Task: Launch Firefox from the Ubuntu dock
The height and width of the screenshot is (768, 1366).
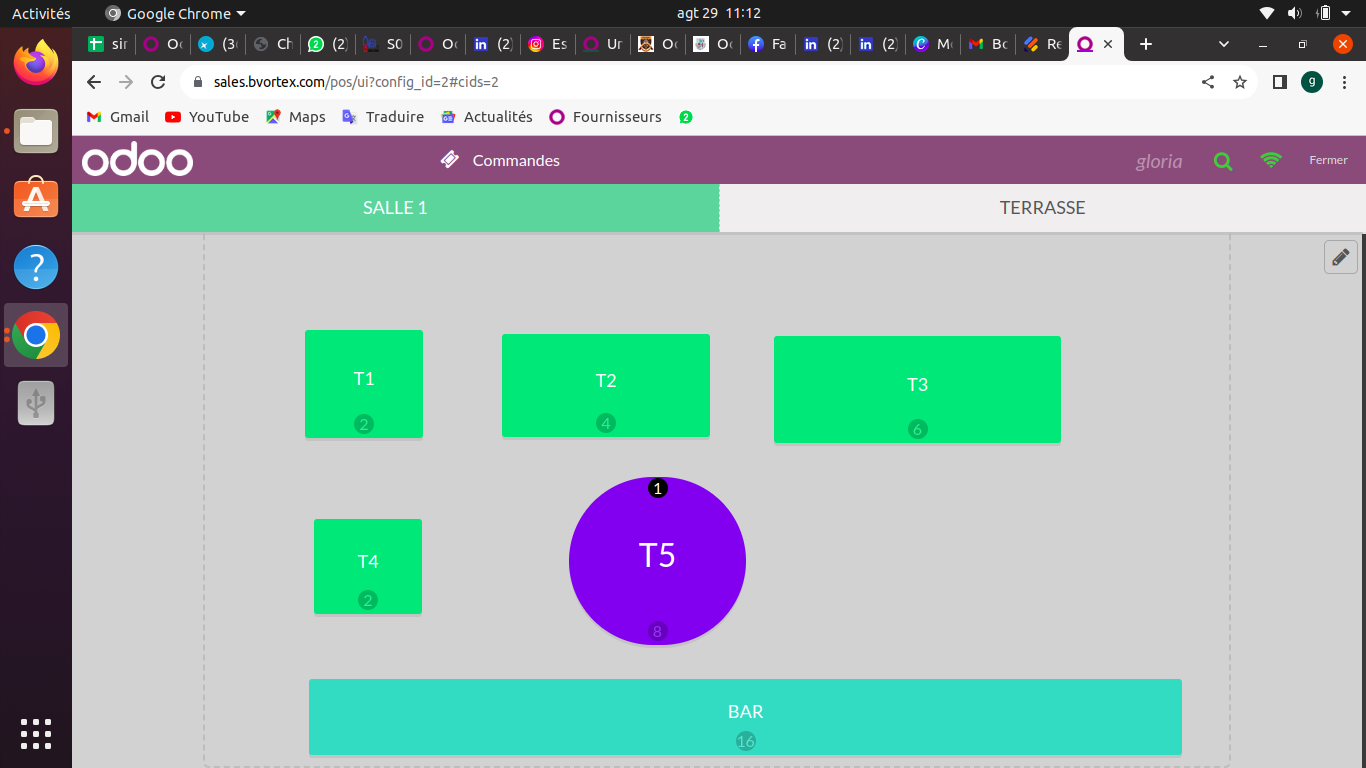Action: (x=36, y=62)
